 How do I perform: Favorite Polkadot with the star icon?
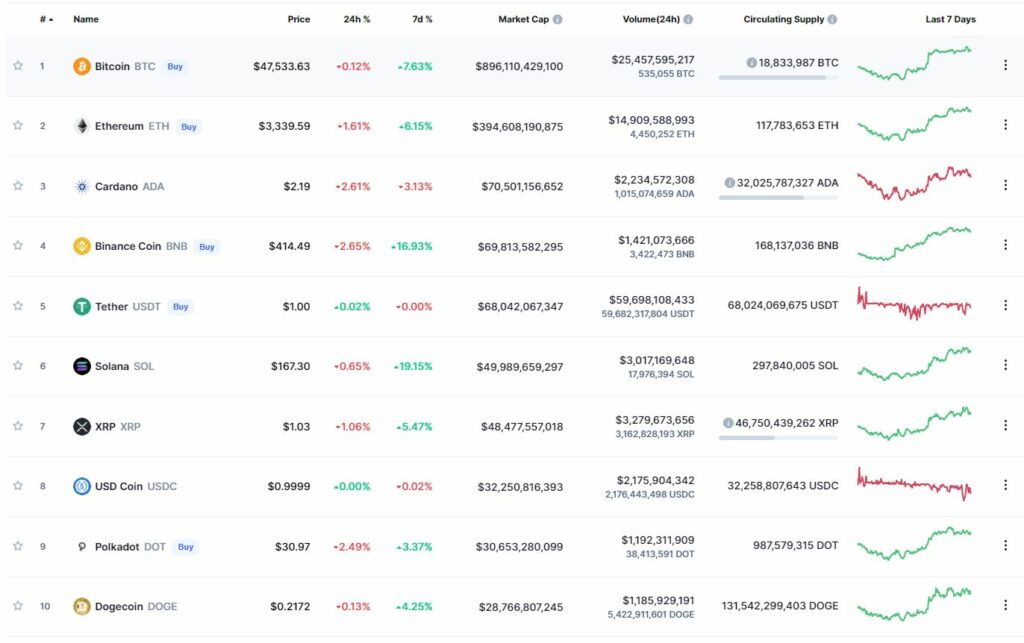click(x=18, y=546)
